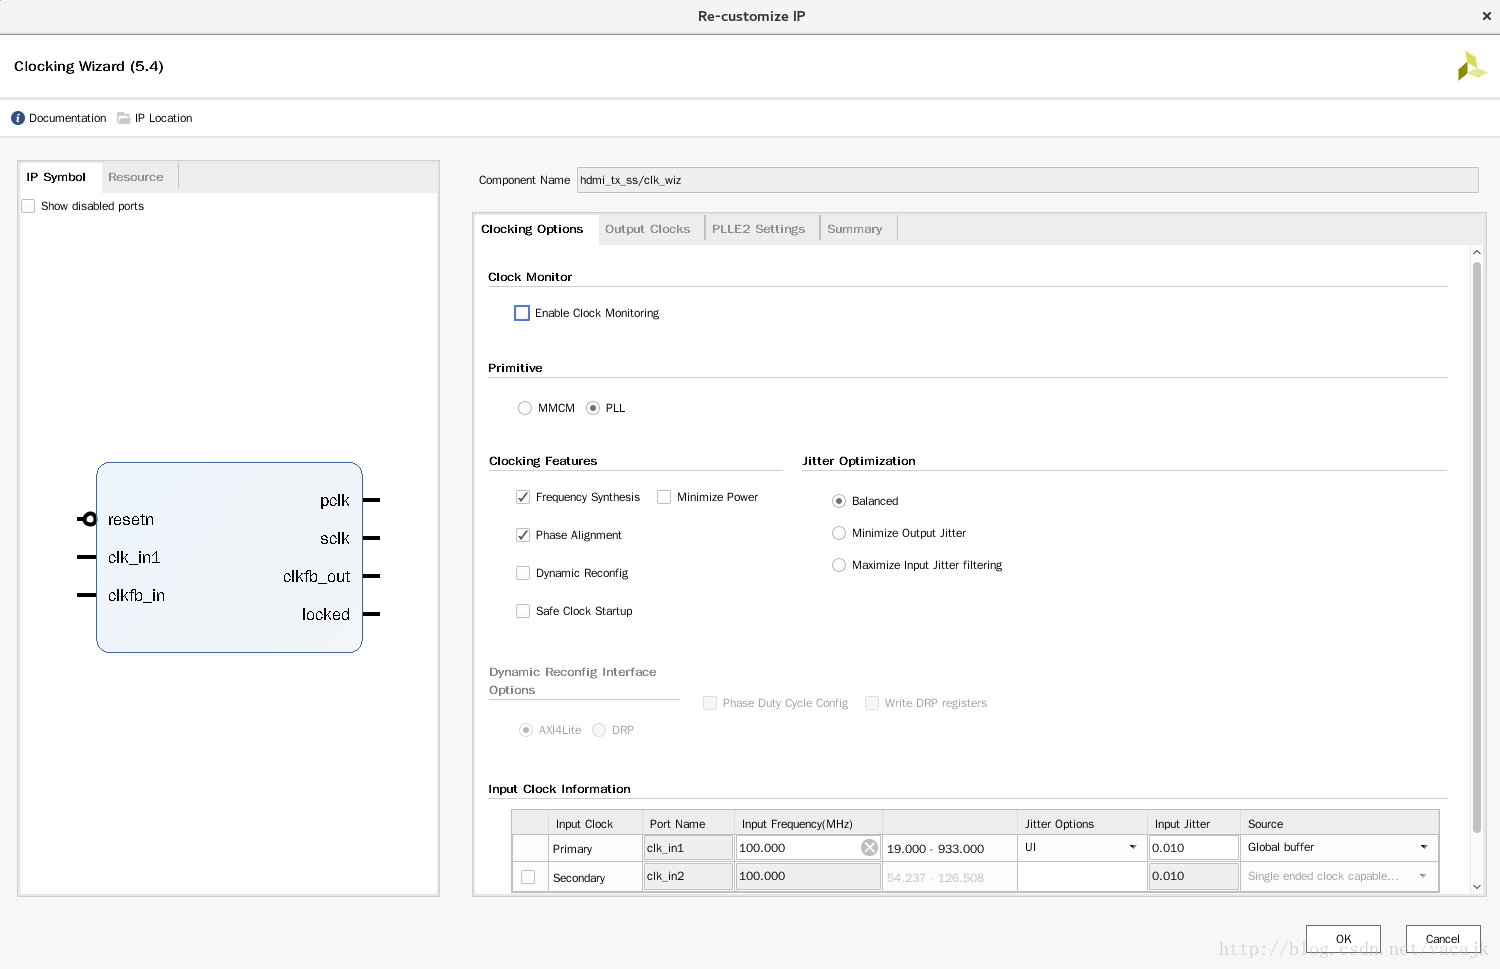The height and width of the screenshot is (969, 1500).
Task: Switch to the Summary tab
Action: tap(855, 229)
